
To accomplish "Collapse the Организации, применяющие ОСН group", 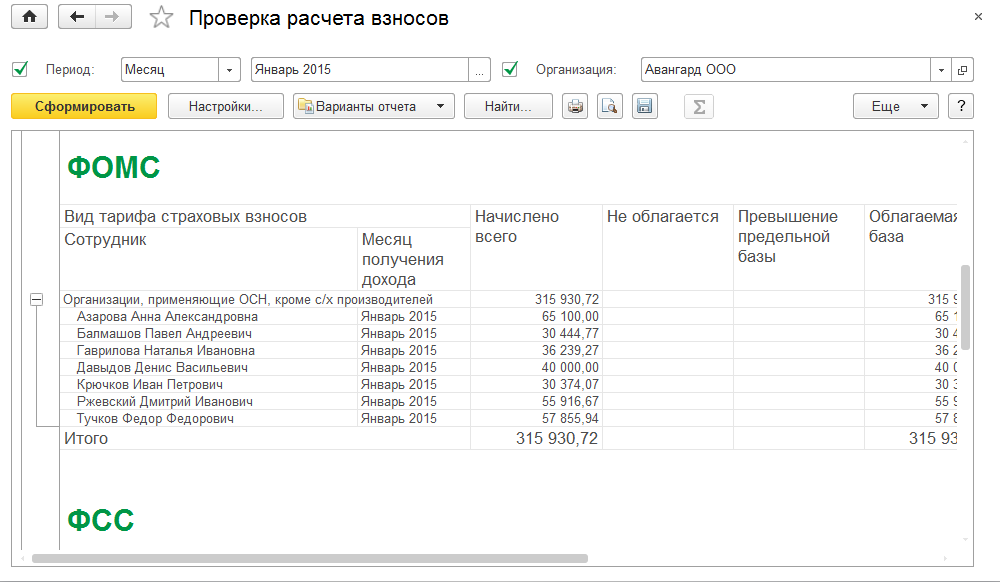I will point(37,299).
